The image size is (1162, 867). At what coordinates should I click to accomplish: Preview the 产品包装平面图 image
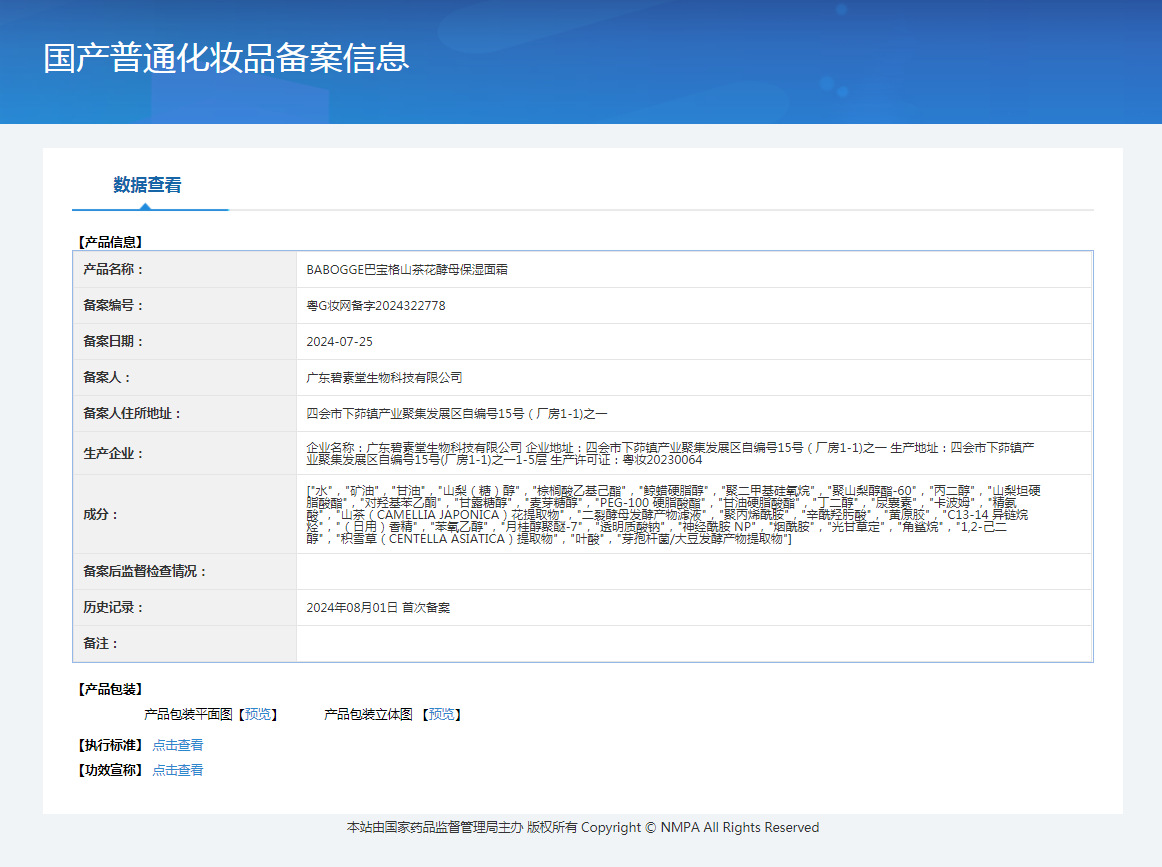tap(260, 714)
